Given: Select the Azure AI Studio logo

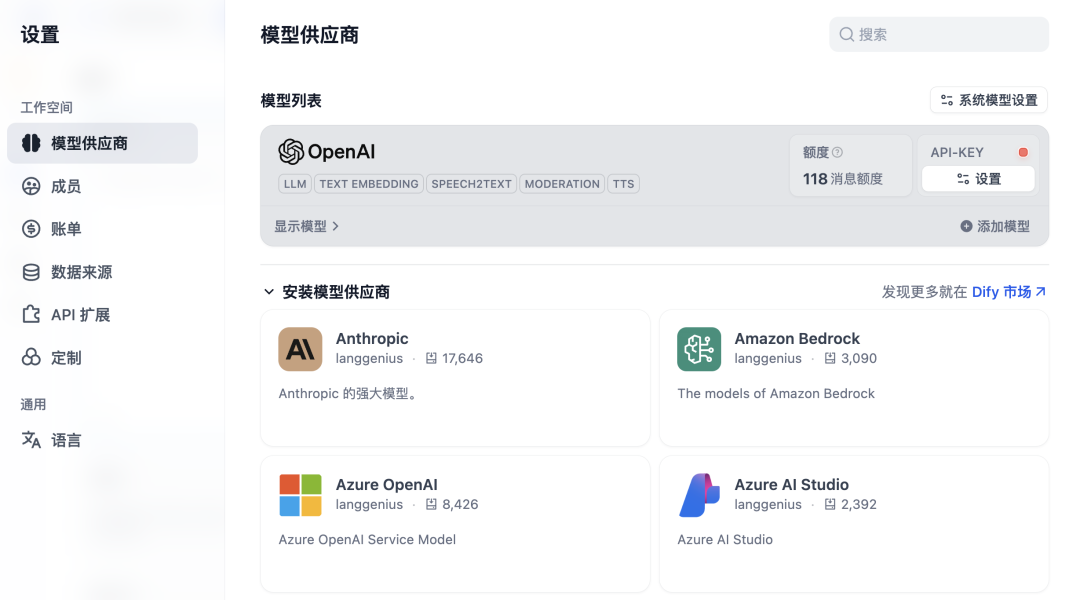Looking at the screenshot, I should (x=699, y=495).
